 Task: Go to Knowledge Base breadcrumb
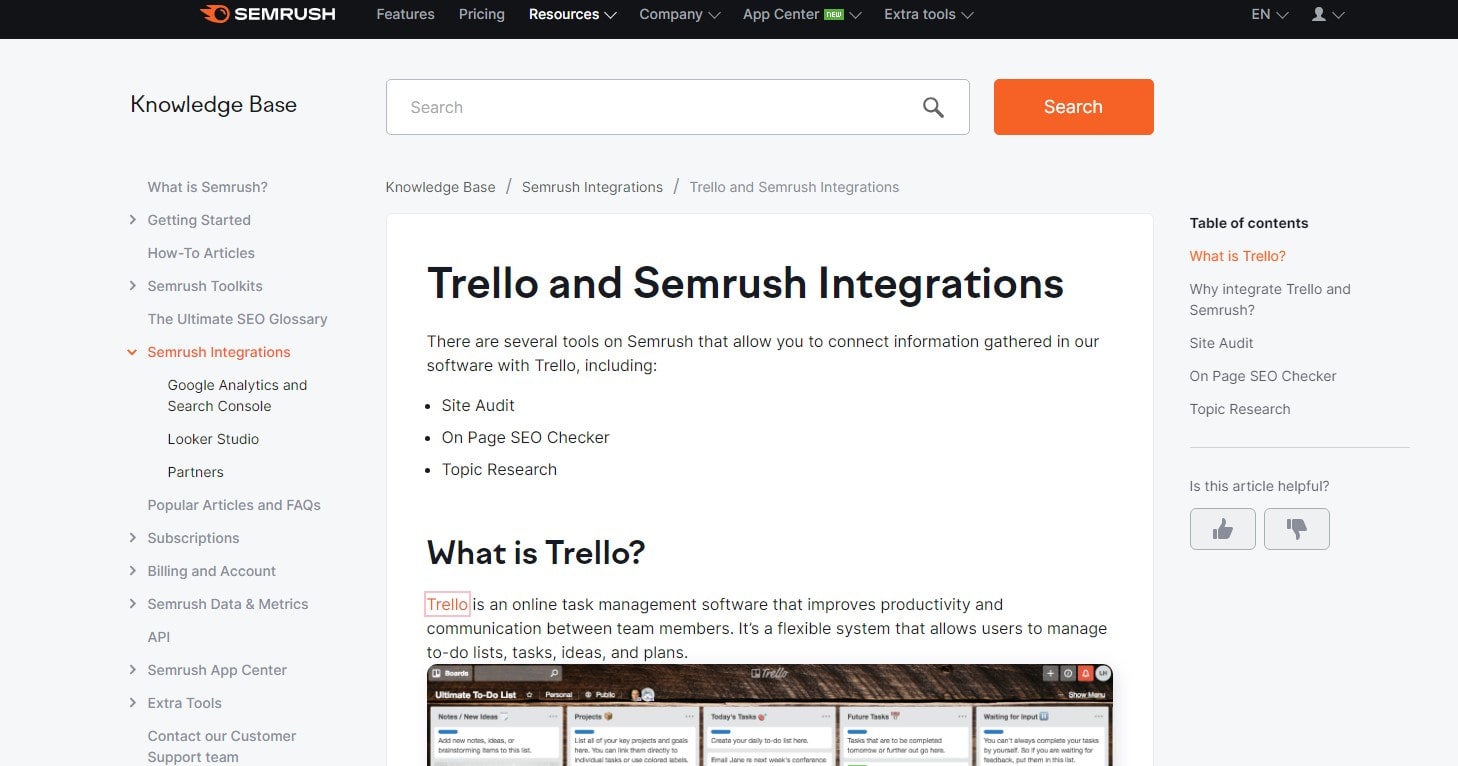(x=440, y=187)
